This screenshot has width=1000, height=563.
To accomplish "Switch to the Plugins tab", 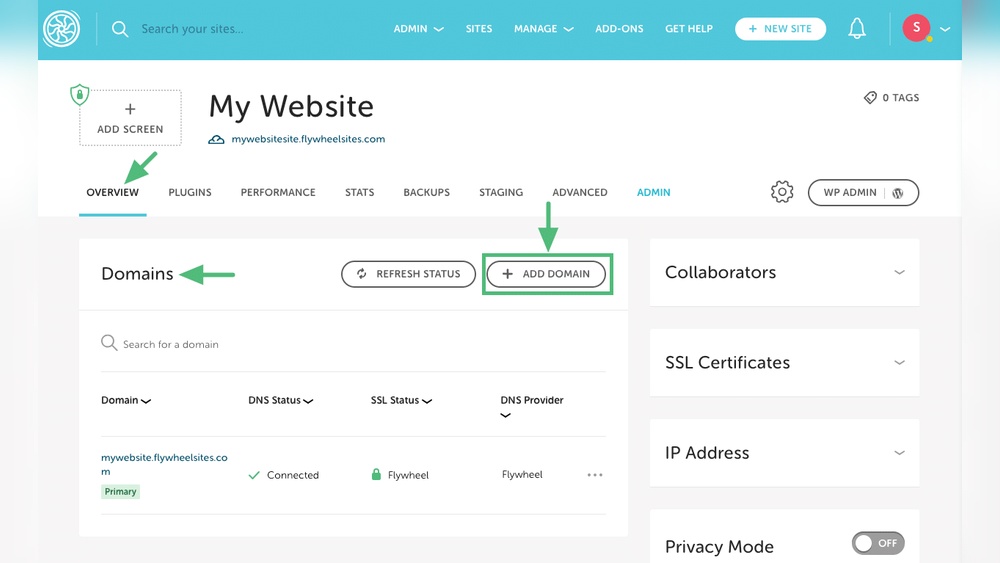I will (x=190, y=193).
